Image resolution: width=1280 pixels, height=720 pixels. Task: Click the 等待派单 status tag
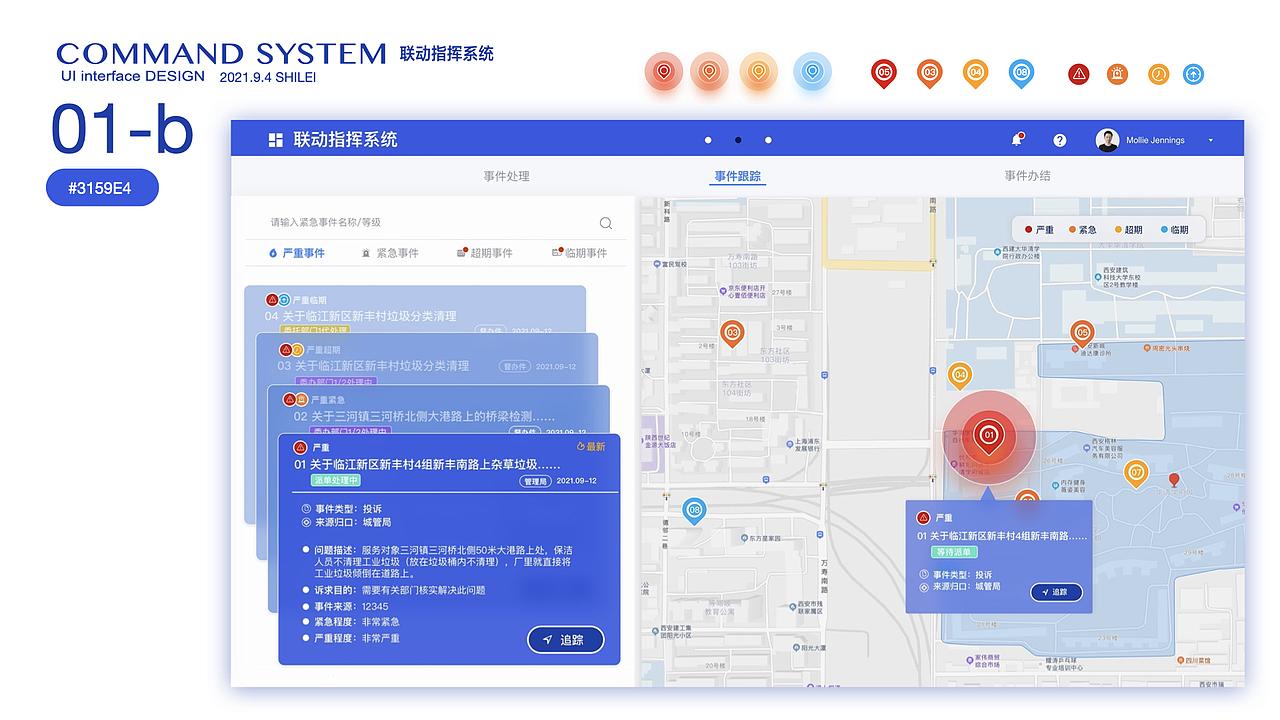point(954,552)
